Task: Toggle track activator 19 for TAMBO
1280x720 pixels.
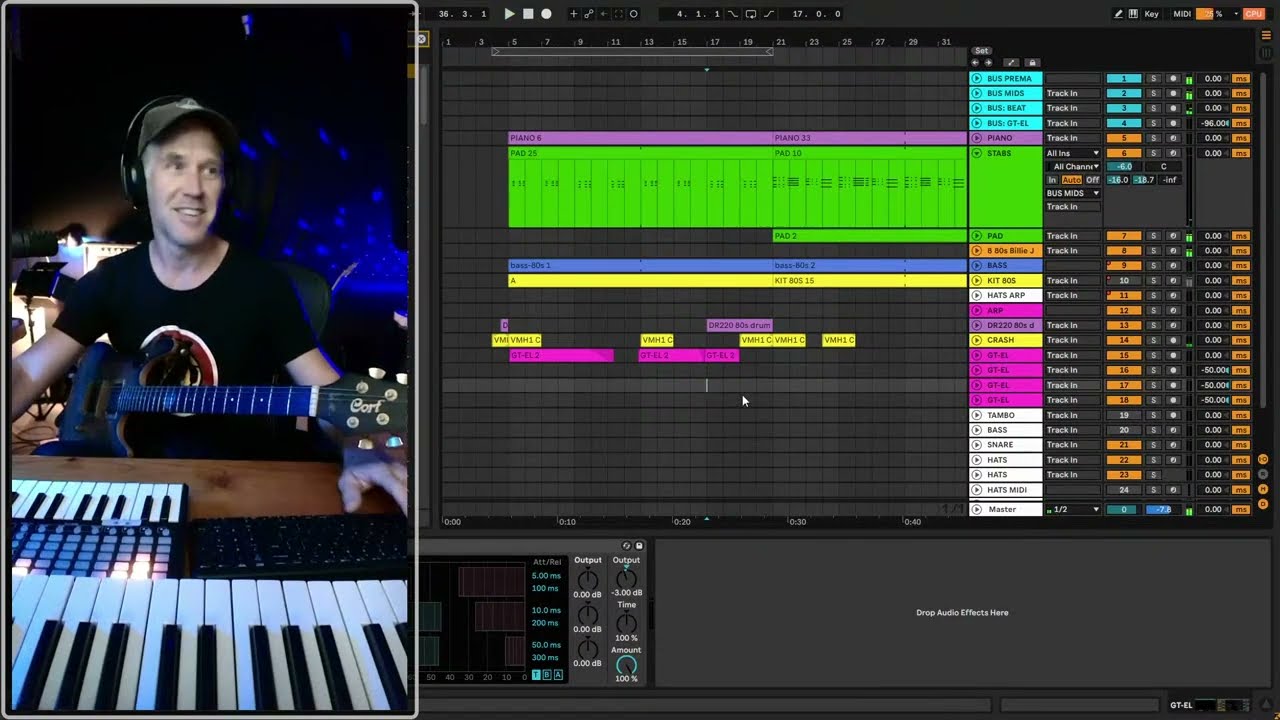Action: [x=1124, y=415]
